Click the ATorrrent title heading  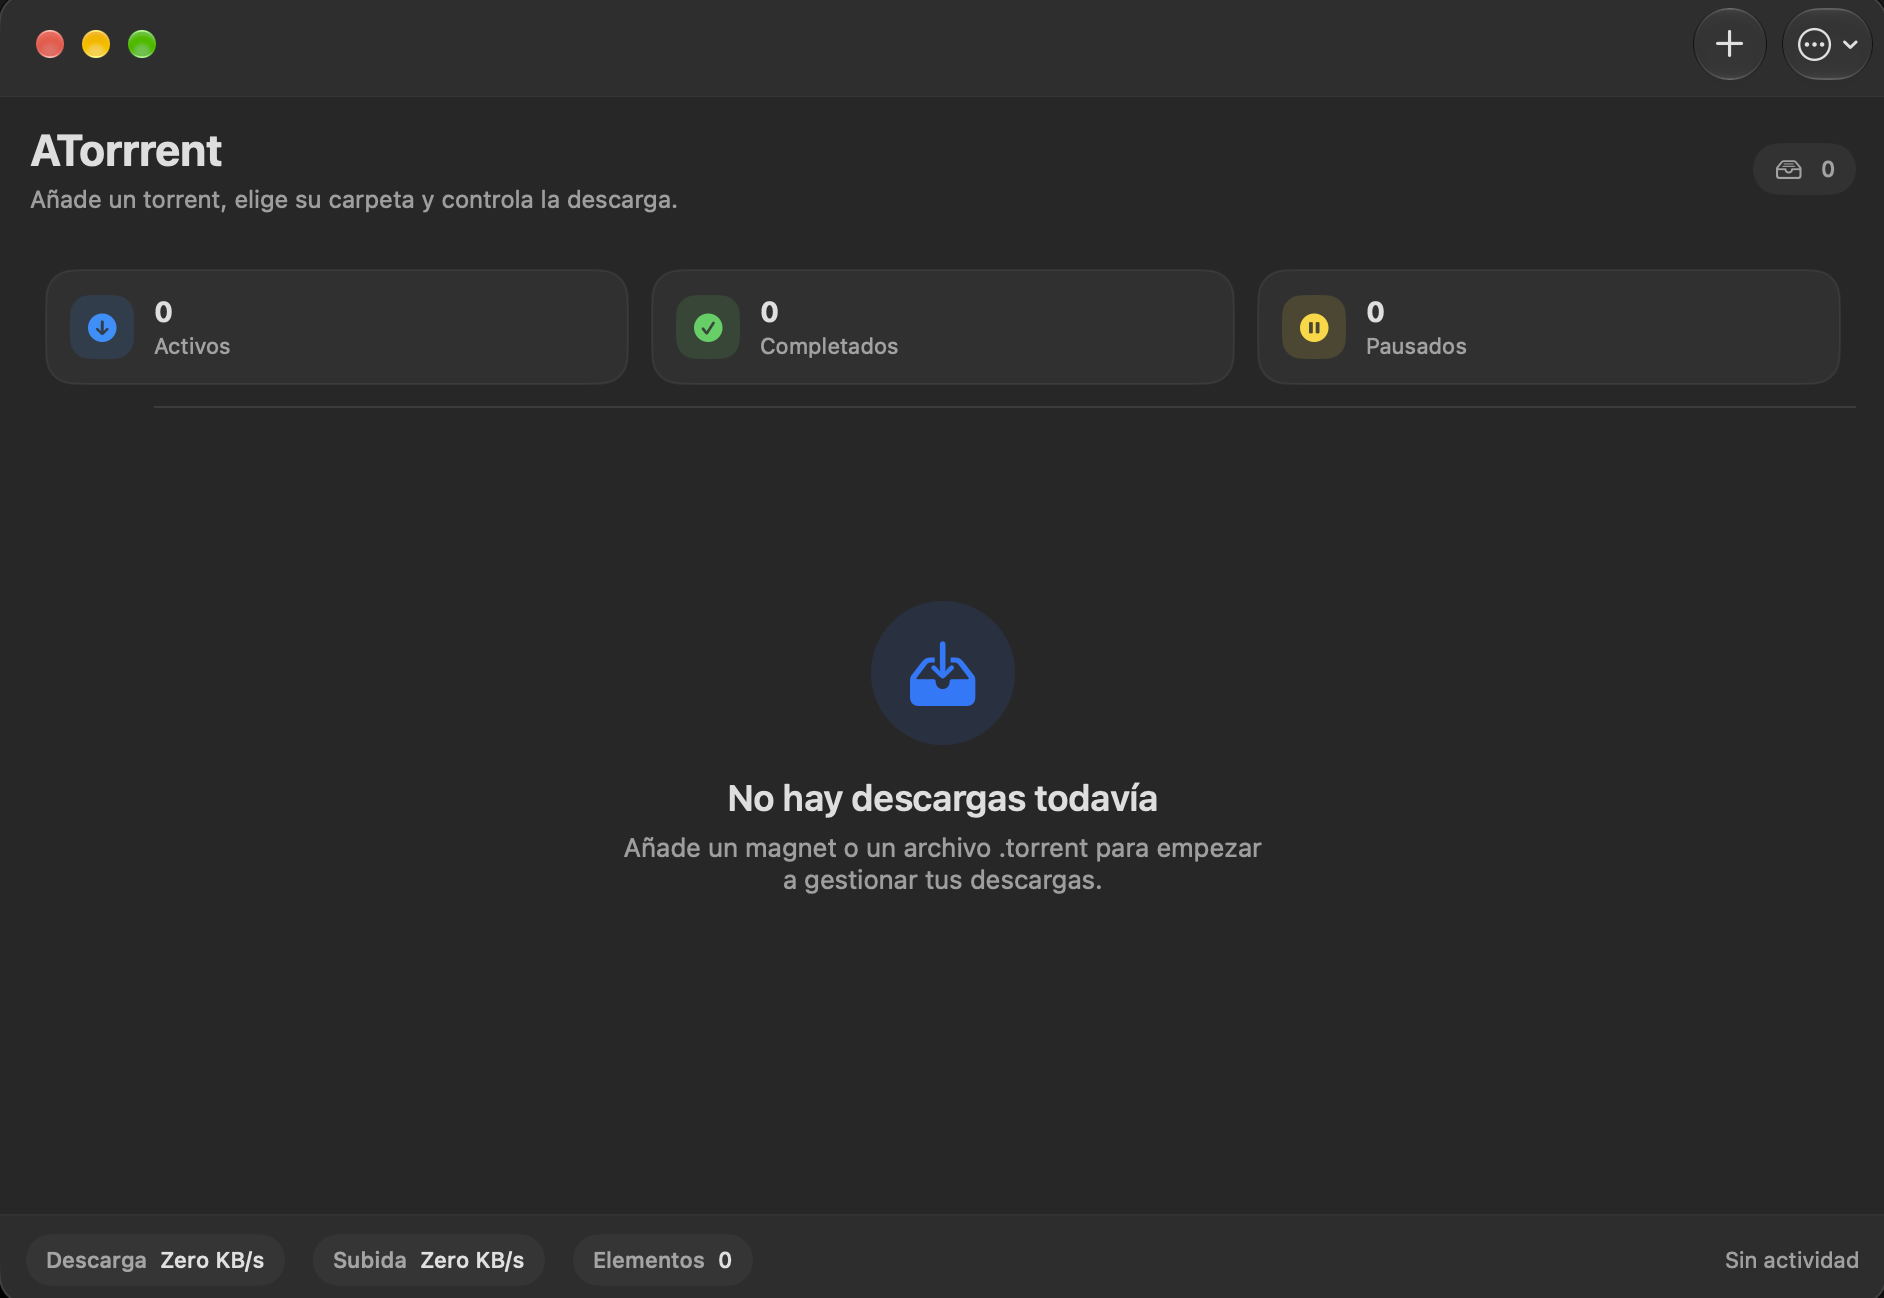[126, 151]
